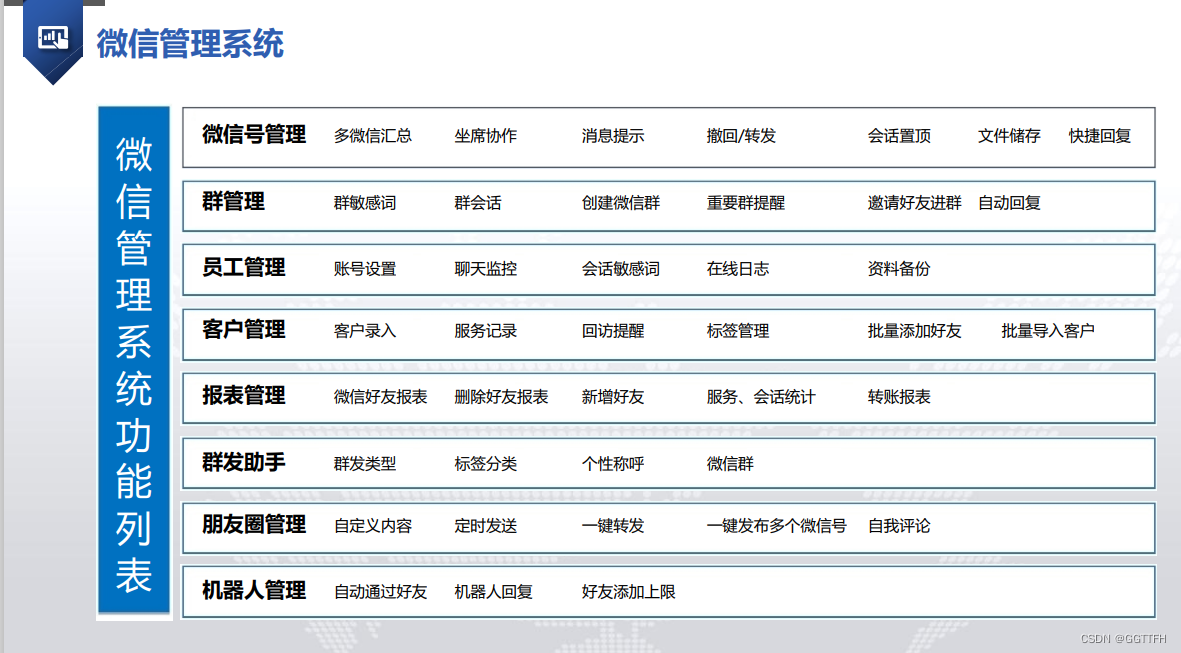
Task: Select the 微信好友报表 item
Action: tap(380, 397)
